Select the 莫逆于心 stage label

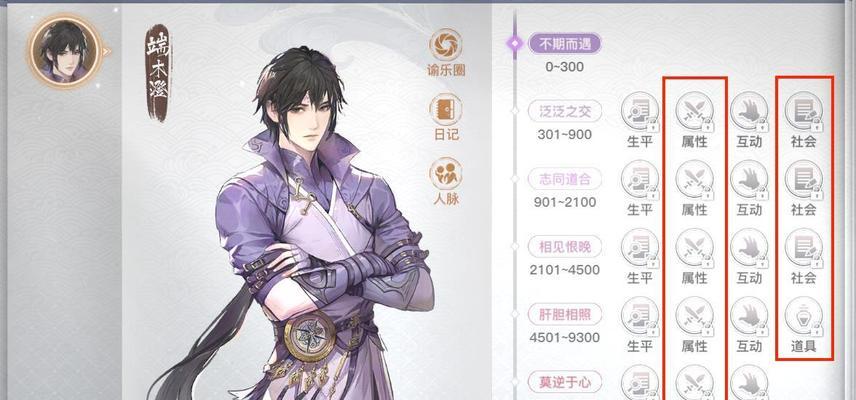[x=565, y=382]
